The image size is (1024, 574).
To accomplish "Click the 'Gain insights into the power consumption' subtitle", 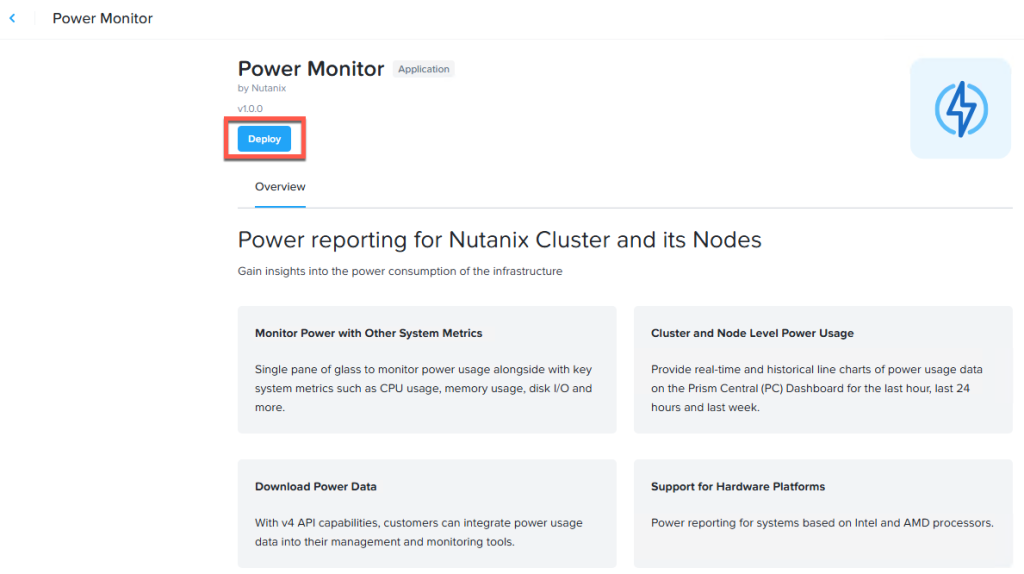I will (x=400, y=271).
